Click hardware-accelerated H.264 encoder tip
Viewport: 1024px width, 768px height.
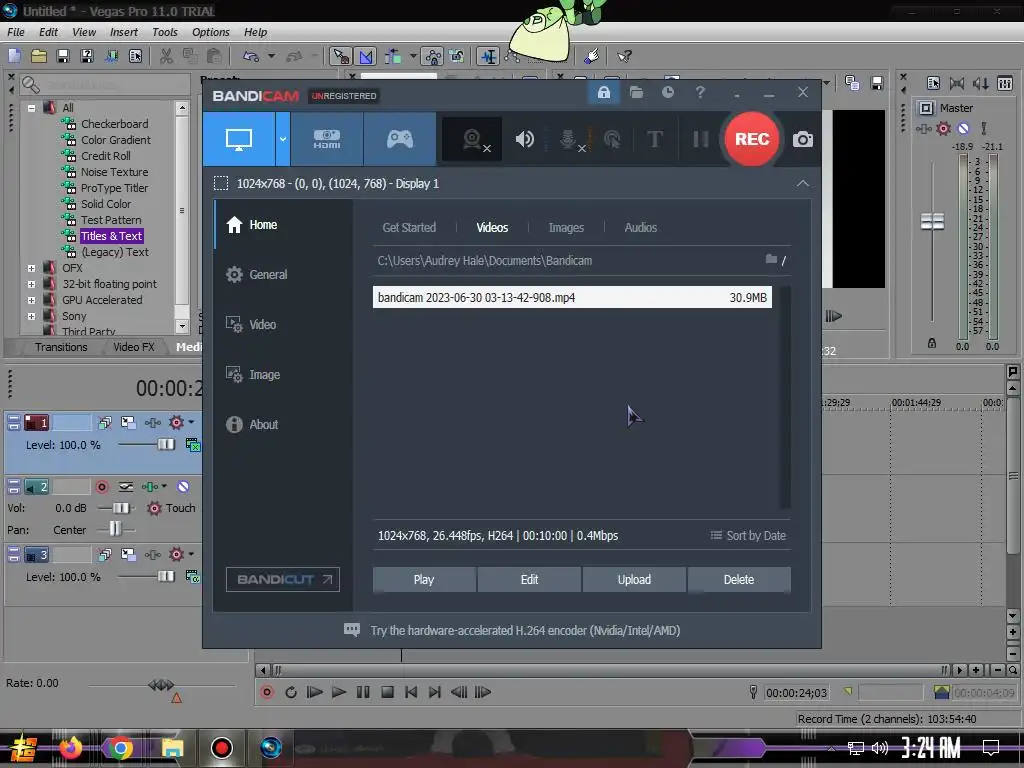pyautogui.click(x=525, y=630)
